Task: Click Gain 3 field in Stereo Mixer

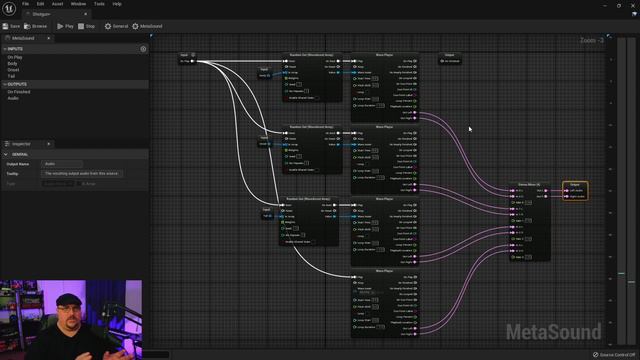Action: tap(528, 257)
